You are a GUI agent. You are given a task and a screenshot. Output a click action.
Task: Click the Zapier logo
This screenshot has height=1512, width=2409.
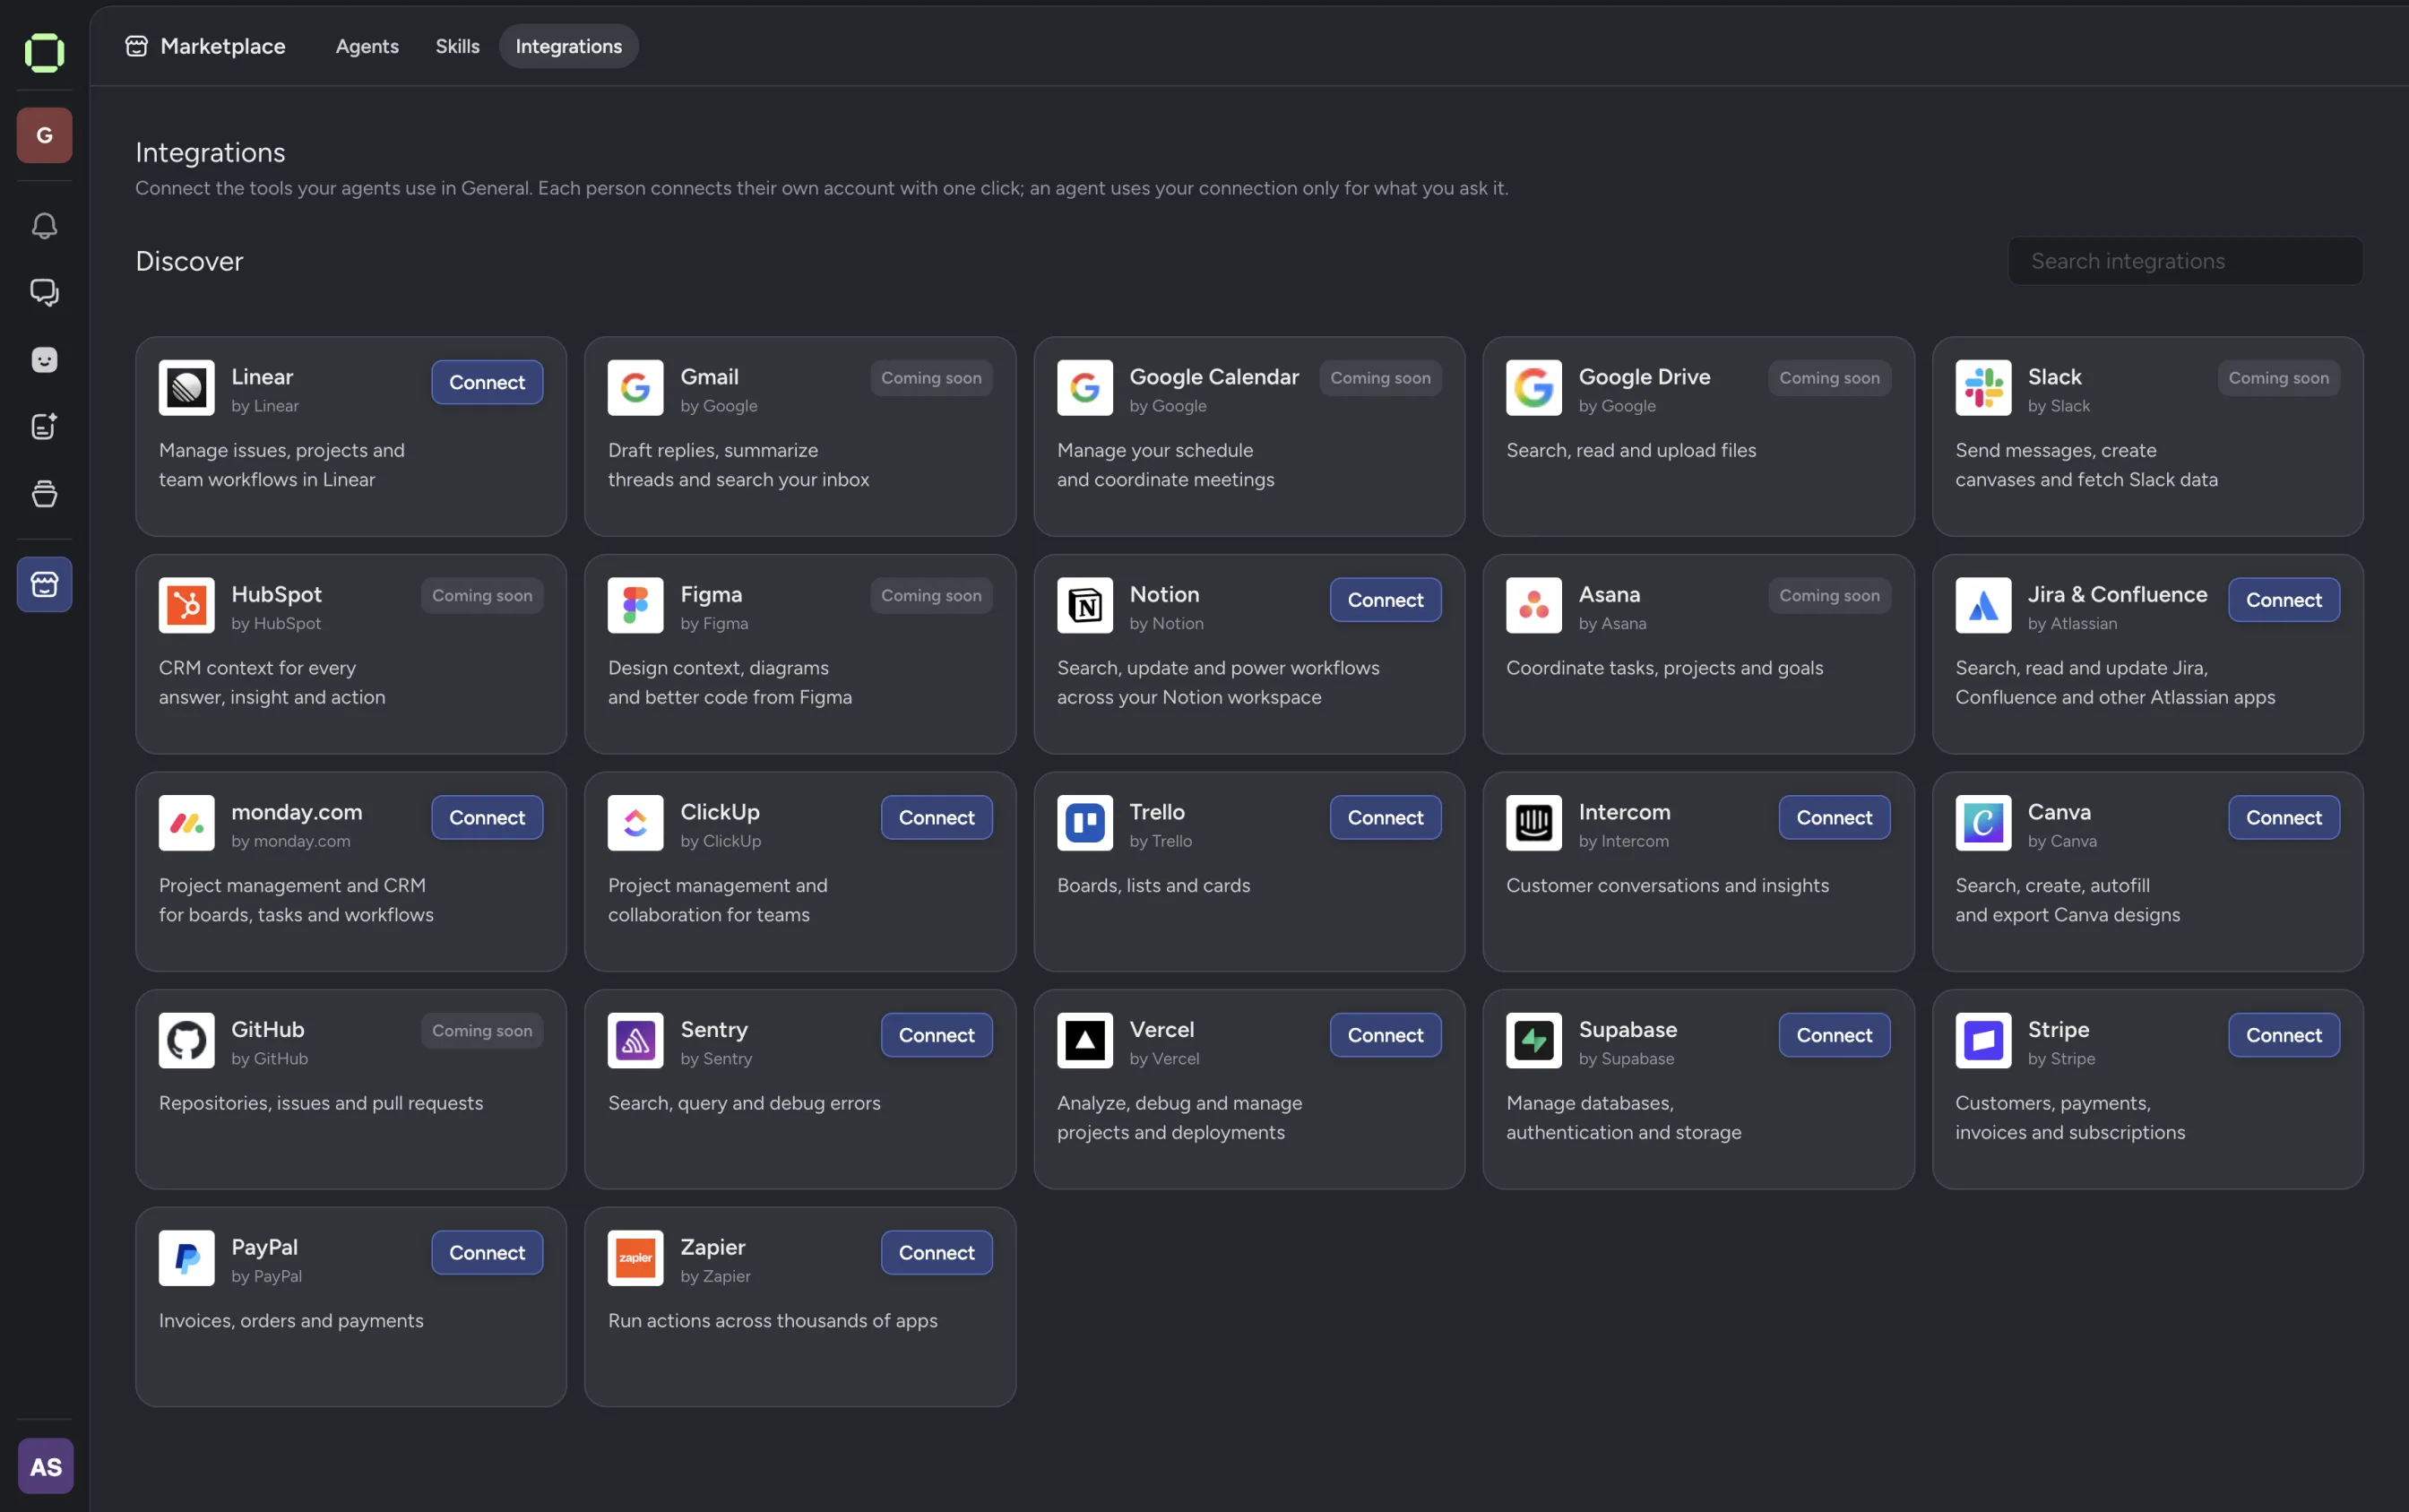636,1258
